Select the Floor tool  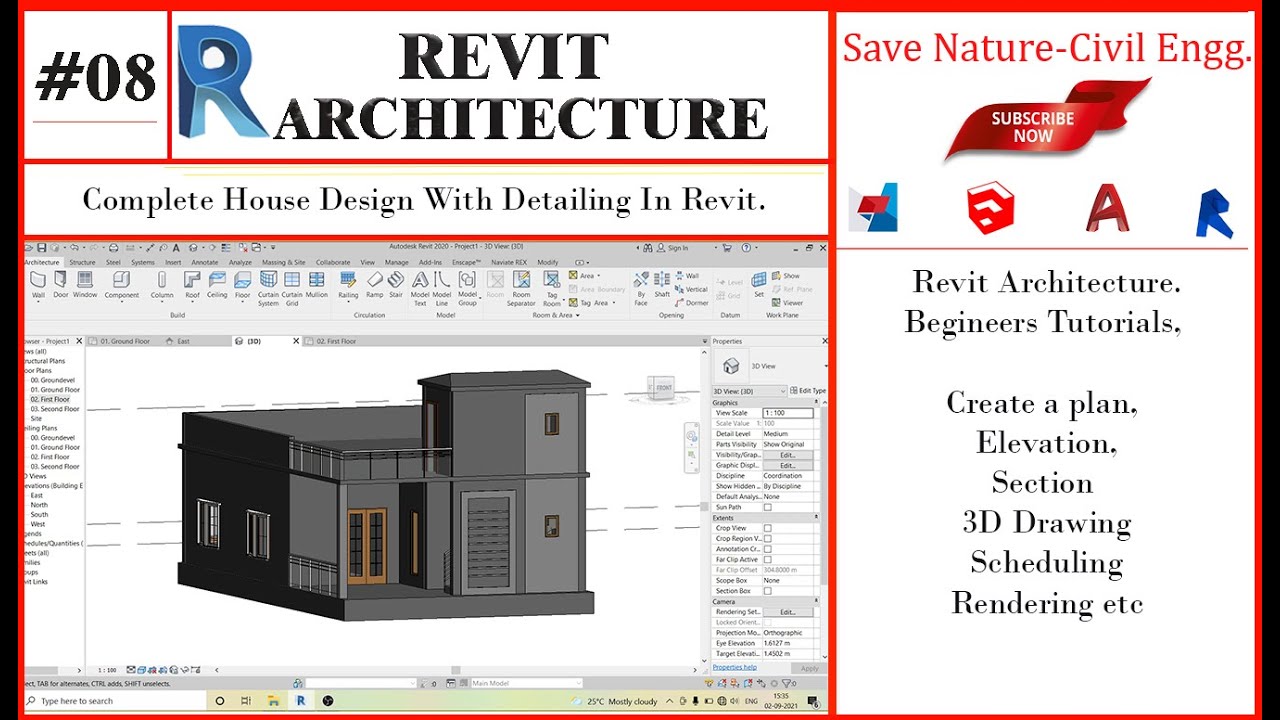242,284
